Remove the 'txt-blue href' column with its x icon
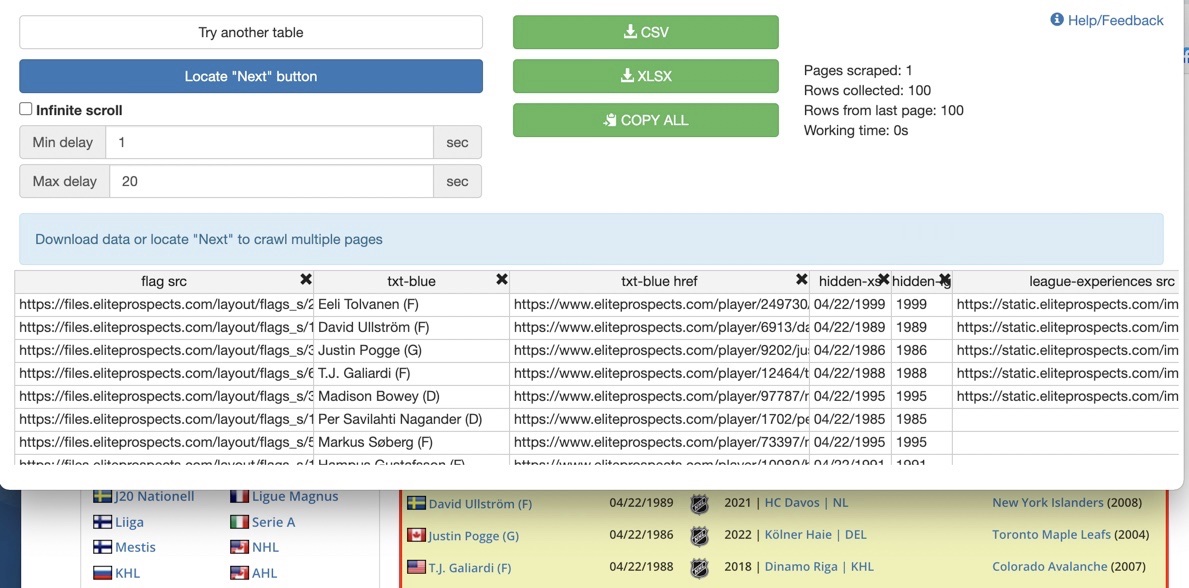The width and height of the screenshot is (1189, 588). pos(800,280)
